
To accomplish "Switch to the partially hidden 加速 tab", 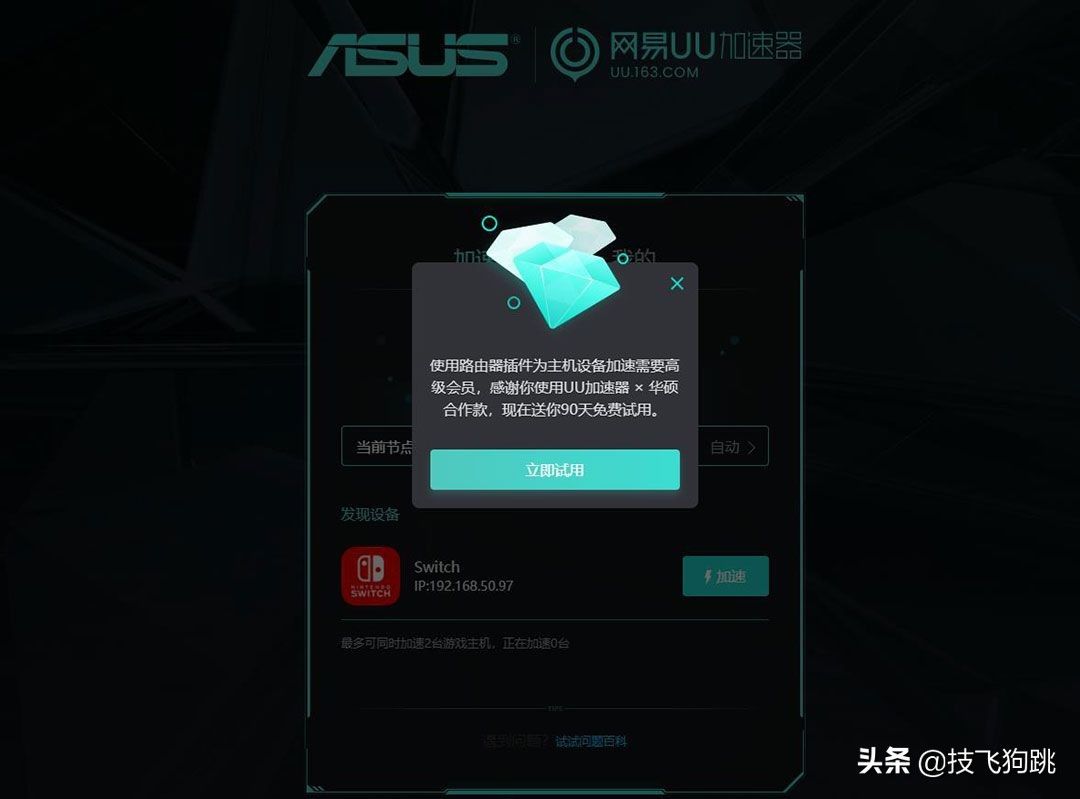I will 470,255.
